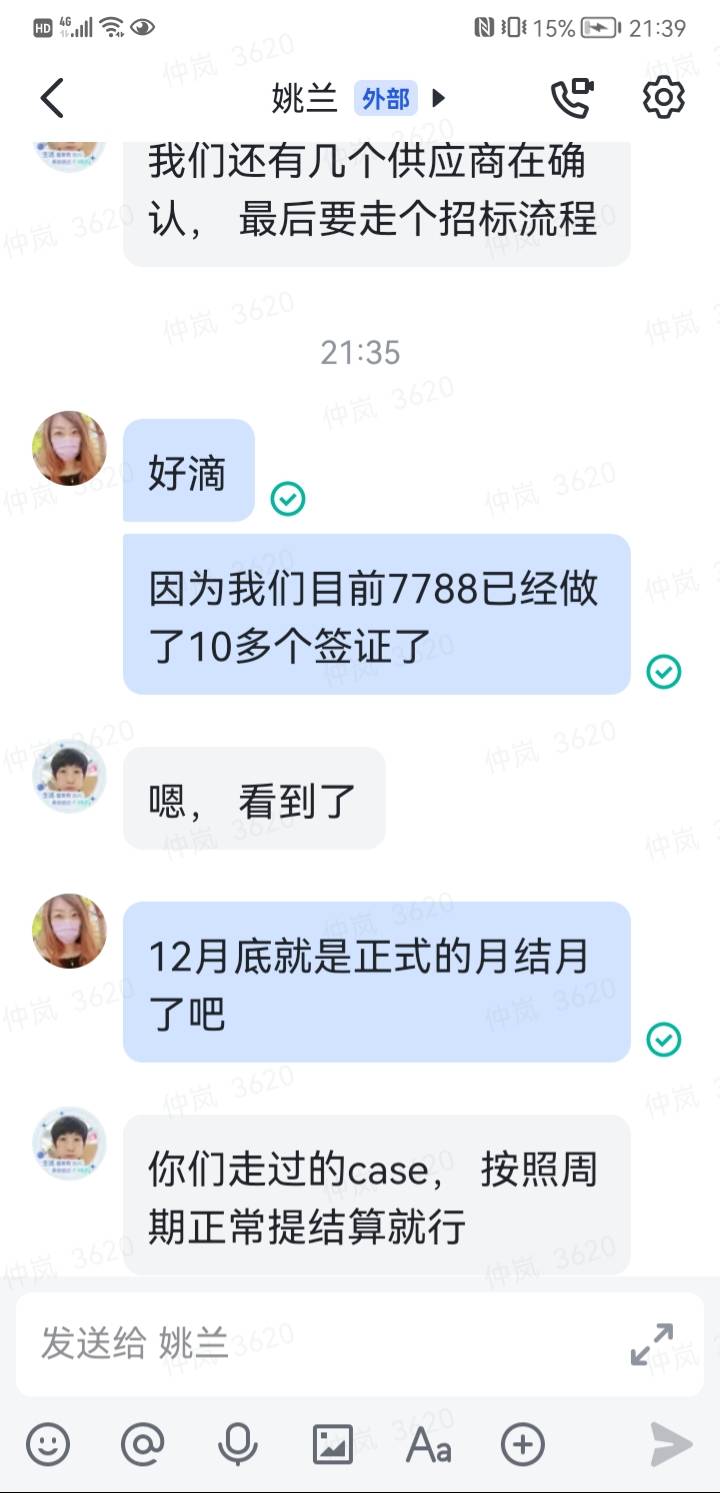Image resolution: width=720 pixels, height=1493 pixels.
Task: Focus the 发送给 姚兰 input field
Action: point(320,1344)
